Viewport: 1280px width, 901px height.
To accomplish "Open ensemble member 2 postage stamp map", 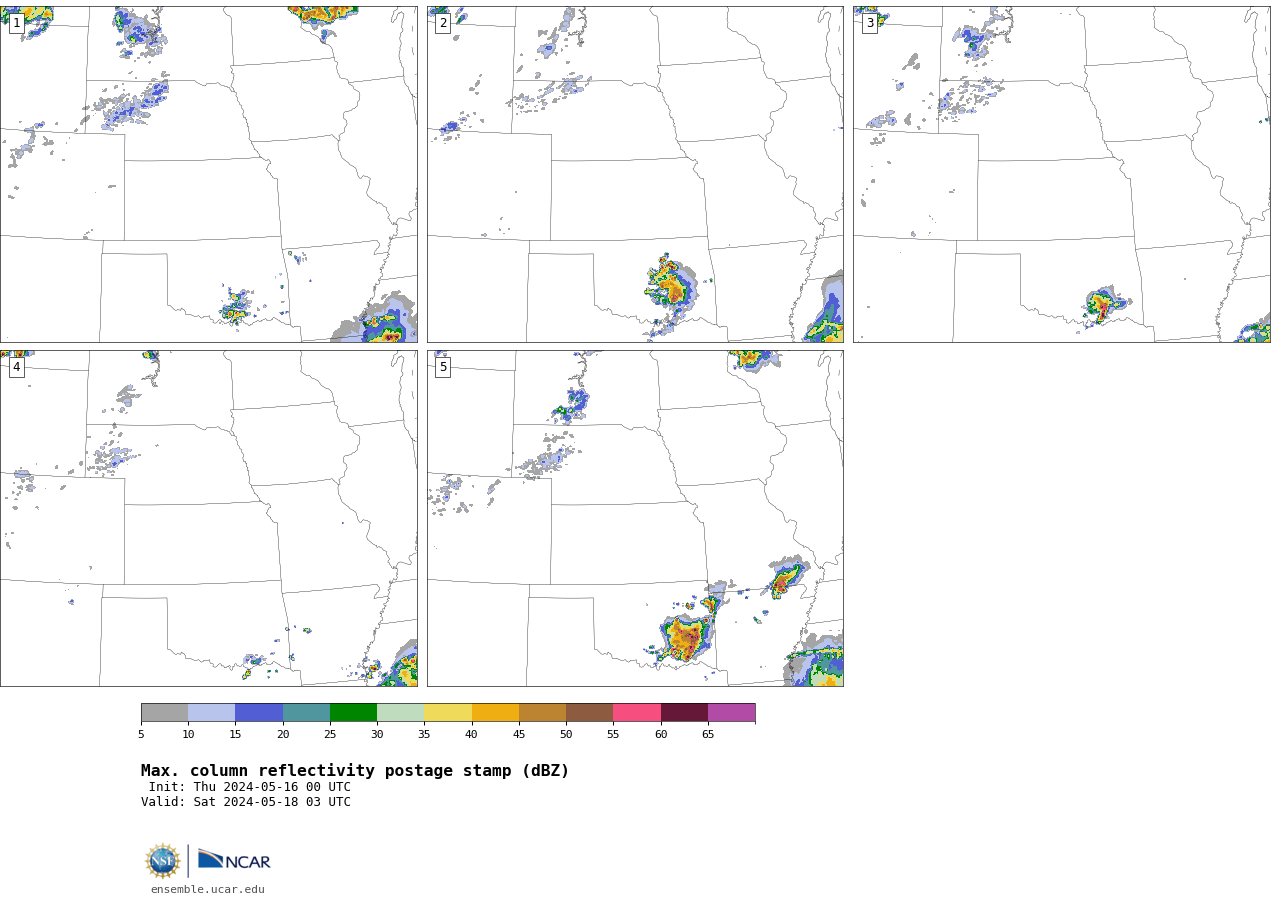I will pos(635,174).
